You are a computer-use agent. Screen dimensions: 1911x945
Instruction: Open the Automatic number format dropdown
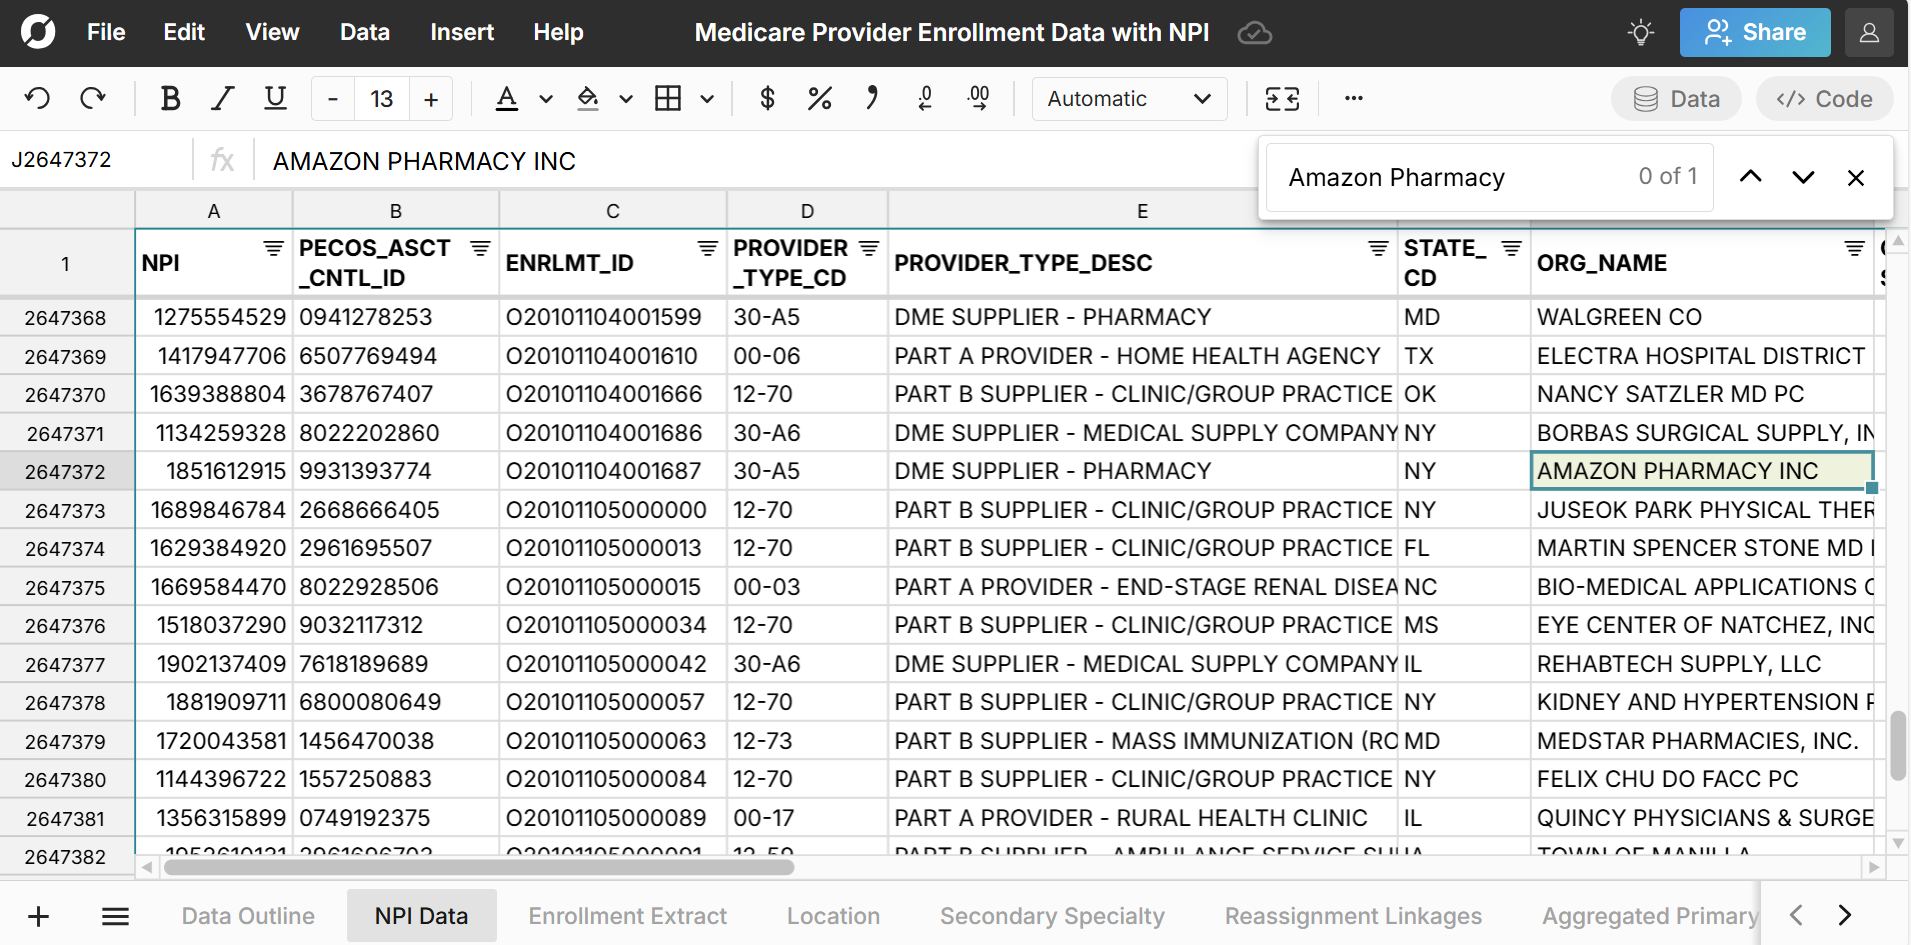coord(1128,98)
